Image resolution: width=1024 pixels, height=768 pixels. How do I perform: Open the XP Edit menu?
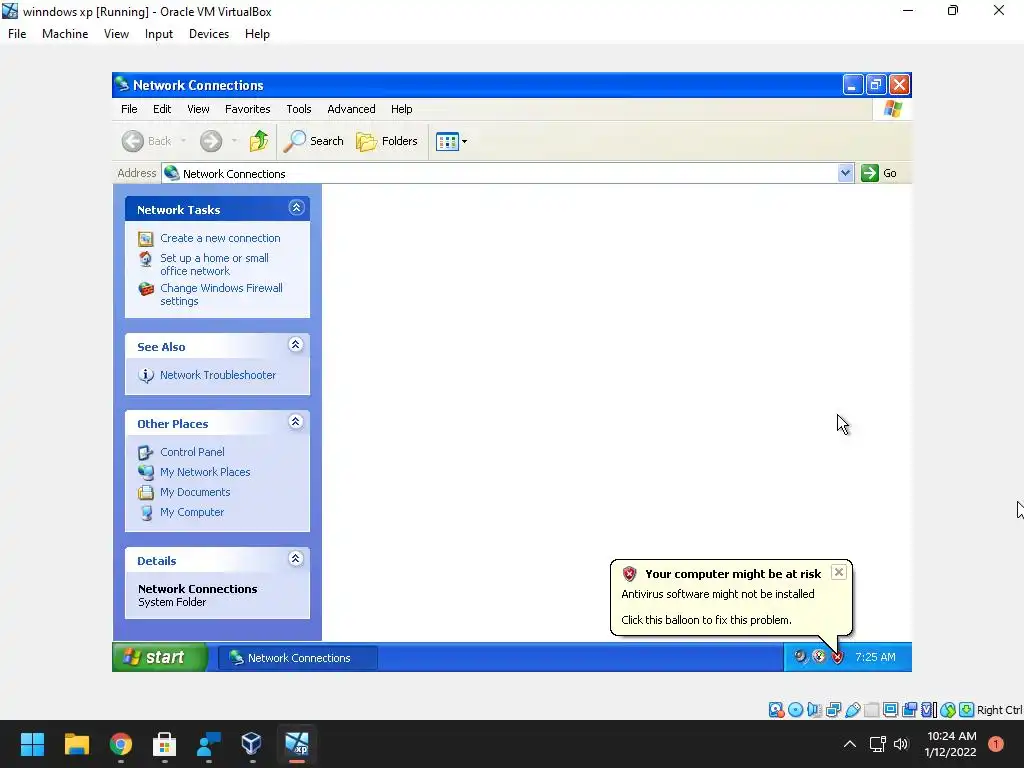point(162,109)
